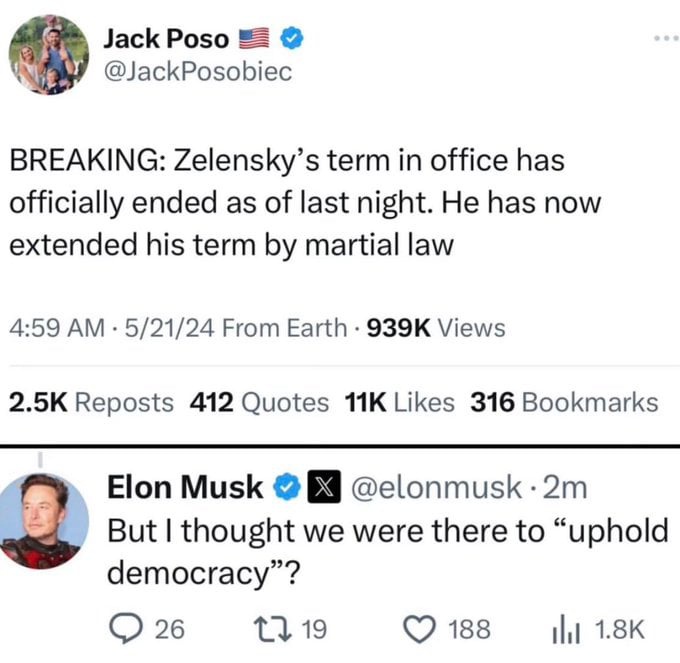Open the @elonmusk handle link
Viewport: 680px width, 663px height.
[x=436, y=487]
